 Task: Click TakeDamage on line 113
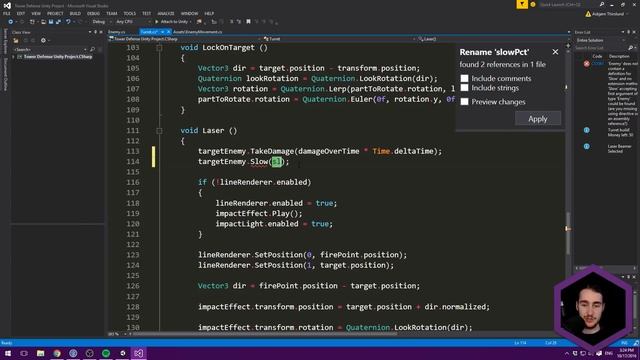272,151
